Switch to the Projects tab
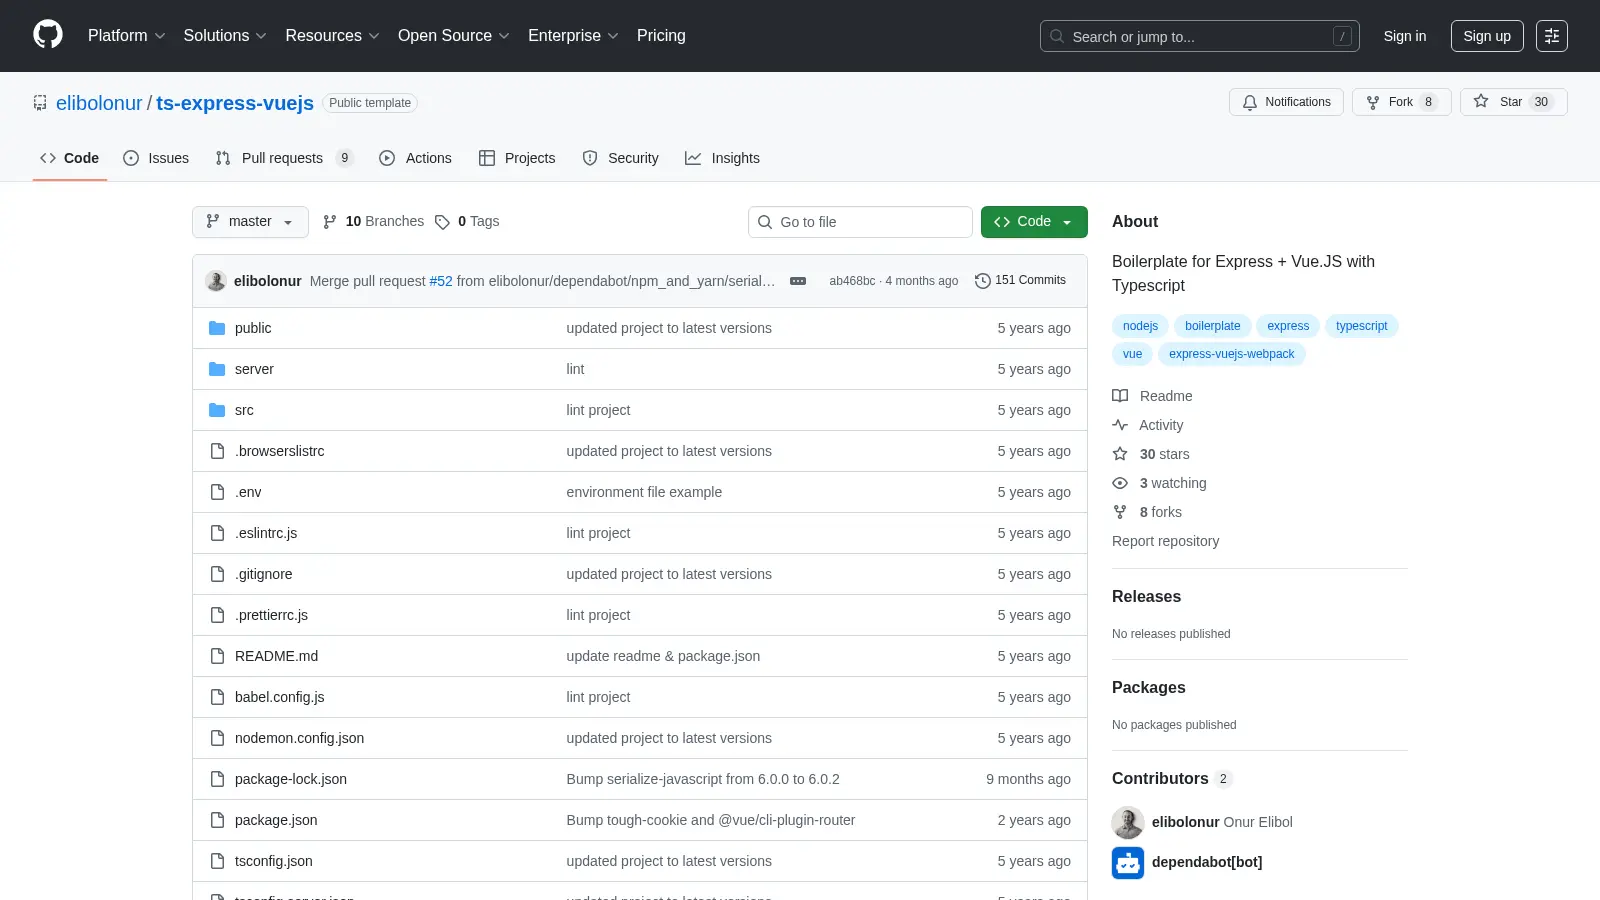The image size is (1600, 900). coord(517,158)
